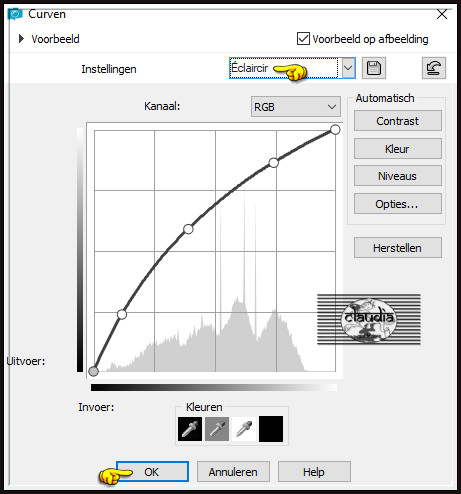Click the black color swatch under Kleuren
Viewport: 461px width, 494px height.
click(271, 429)
